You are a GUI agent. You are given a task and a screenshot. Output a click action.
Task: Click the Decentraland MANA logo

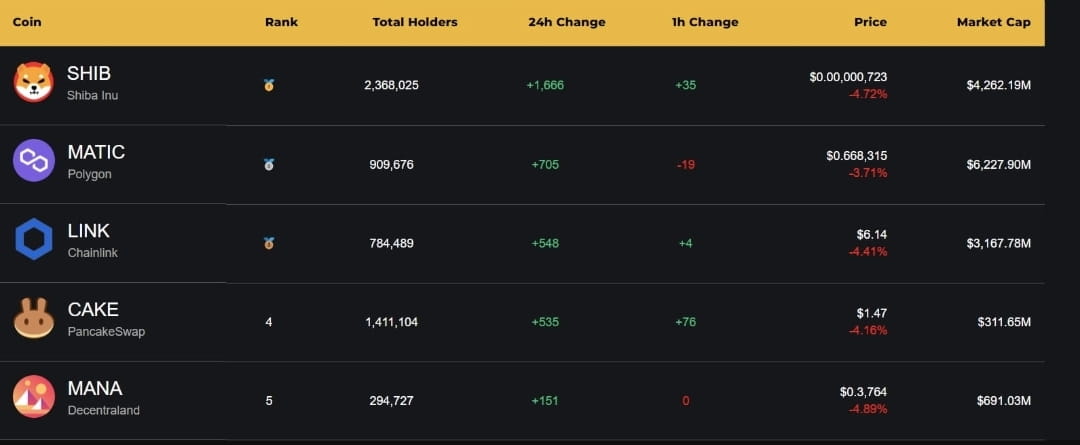coord(34,397)
